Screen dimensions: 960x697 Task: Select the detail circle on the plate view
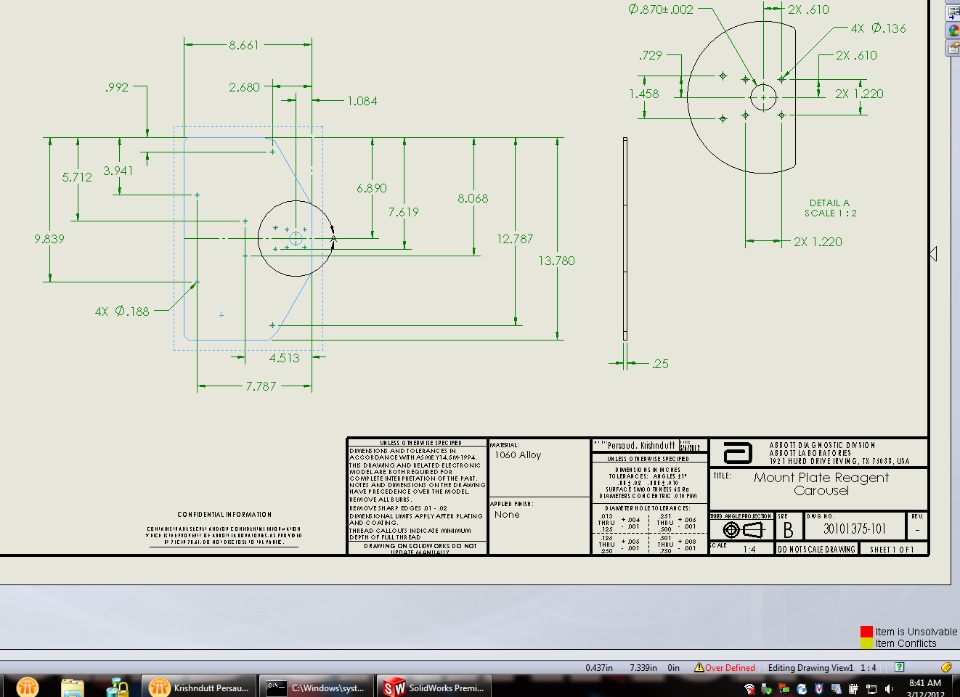296,238
